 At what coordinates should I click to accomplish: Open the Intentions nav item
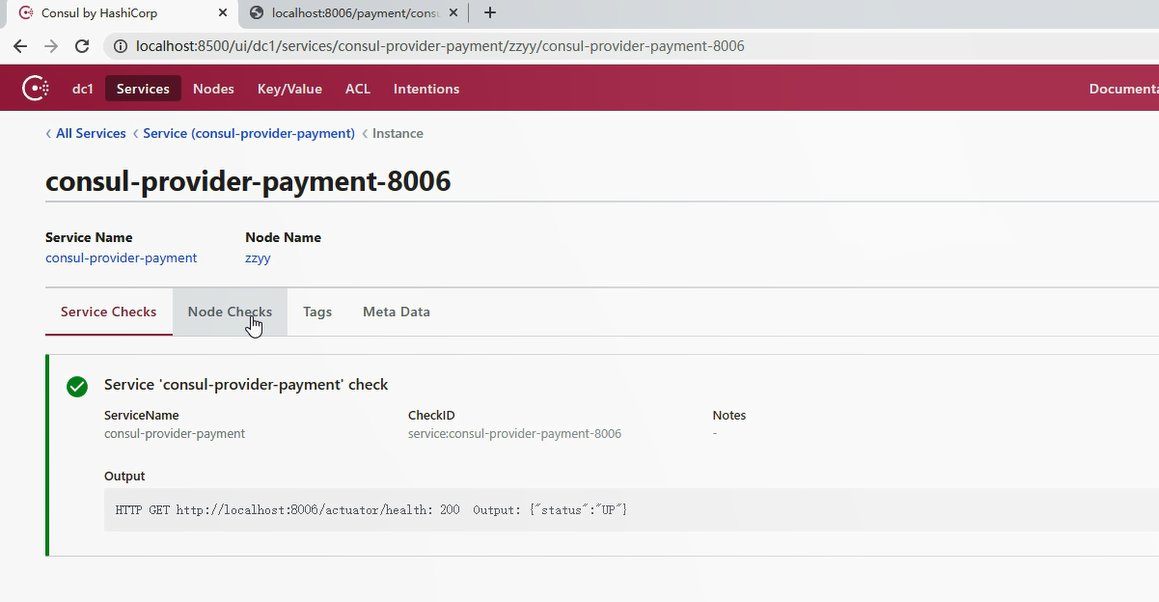click(x=426, y=89)
